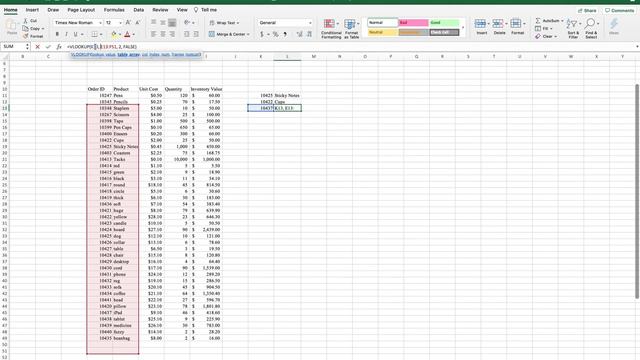This screenshot has width=640, height=360.
Task: Click the Share button
Action: point(587,10)
